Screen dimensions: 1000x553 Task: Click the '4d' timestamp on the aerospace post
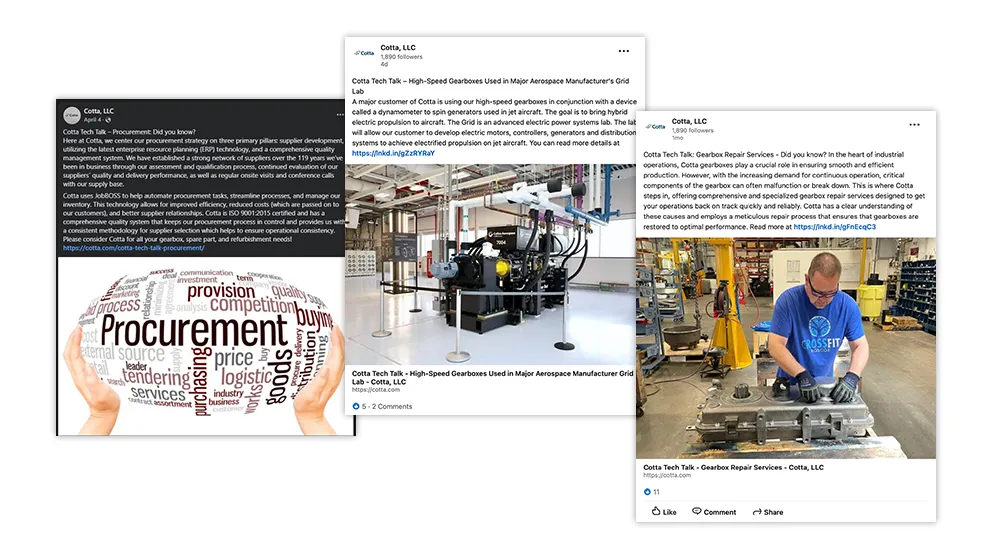click(x=384, y=64)
